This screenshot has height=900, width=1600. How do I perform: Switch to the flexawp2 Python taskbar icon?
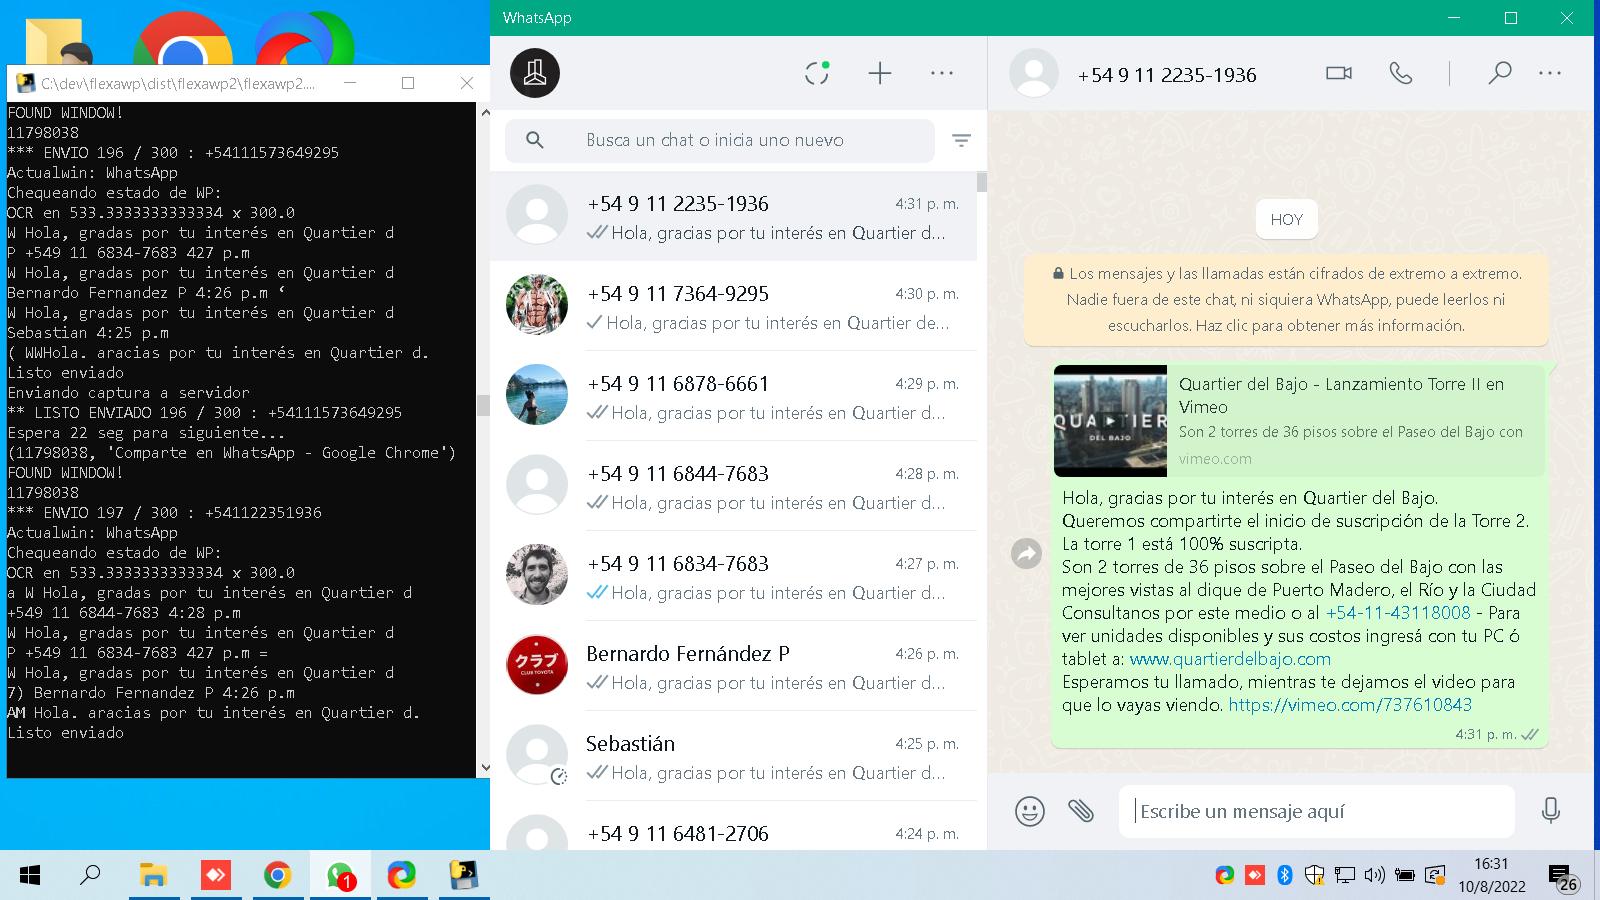pos(464,876)
